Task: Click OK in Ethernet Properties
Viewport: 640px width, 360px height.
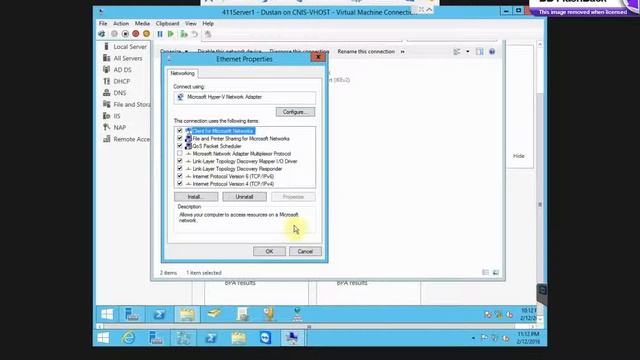Action: pos(269,251)
